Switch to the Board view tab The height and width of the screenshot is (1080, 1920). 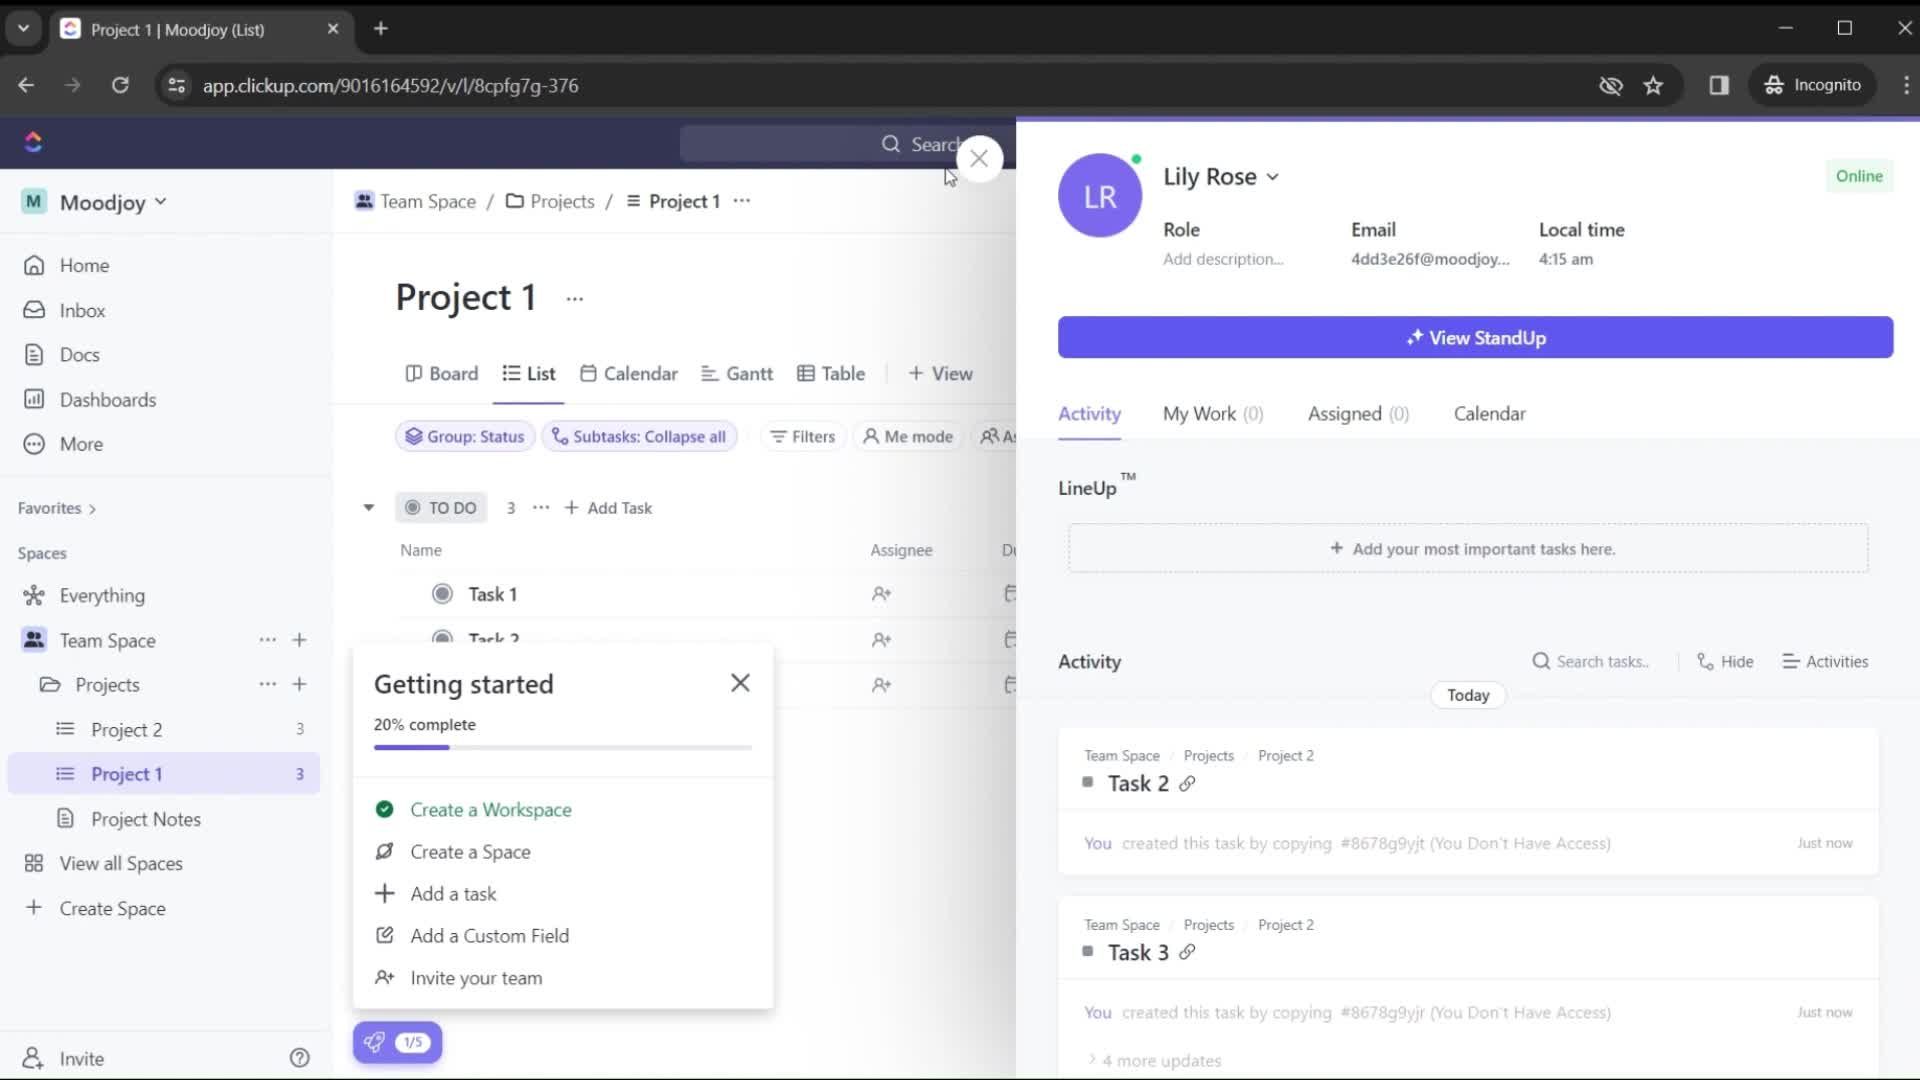441,374
